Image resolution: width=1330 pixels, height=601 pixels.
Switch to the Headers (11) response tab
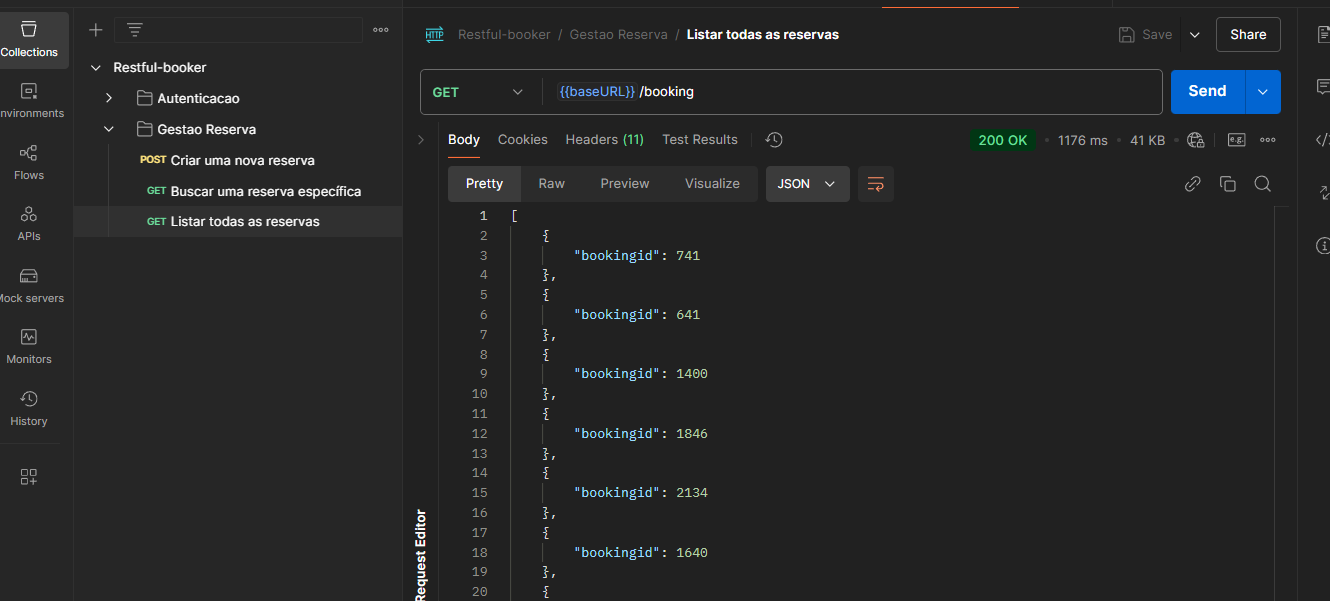[x=604, y=140]
